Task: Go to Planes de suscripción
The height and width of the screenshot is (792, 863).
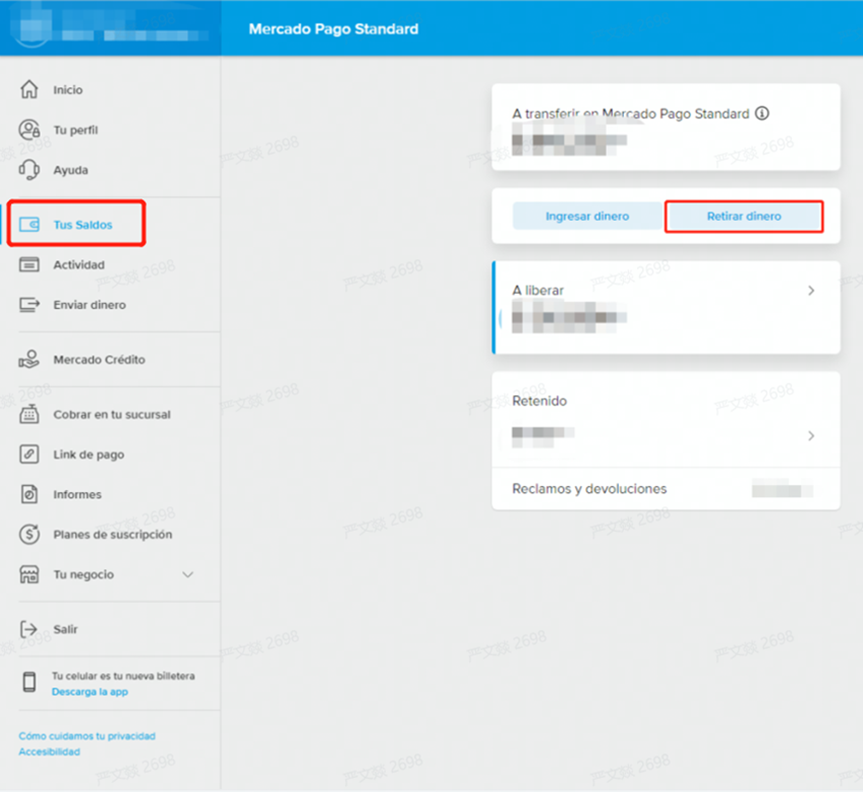Action: point(112,535)
